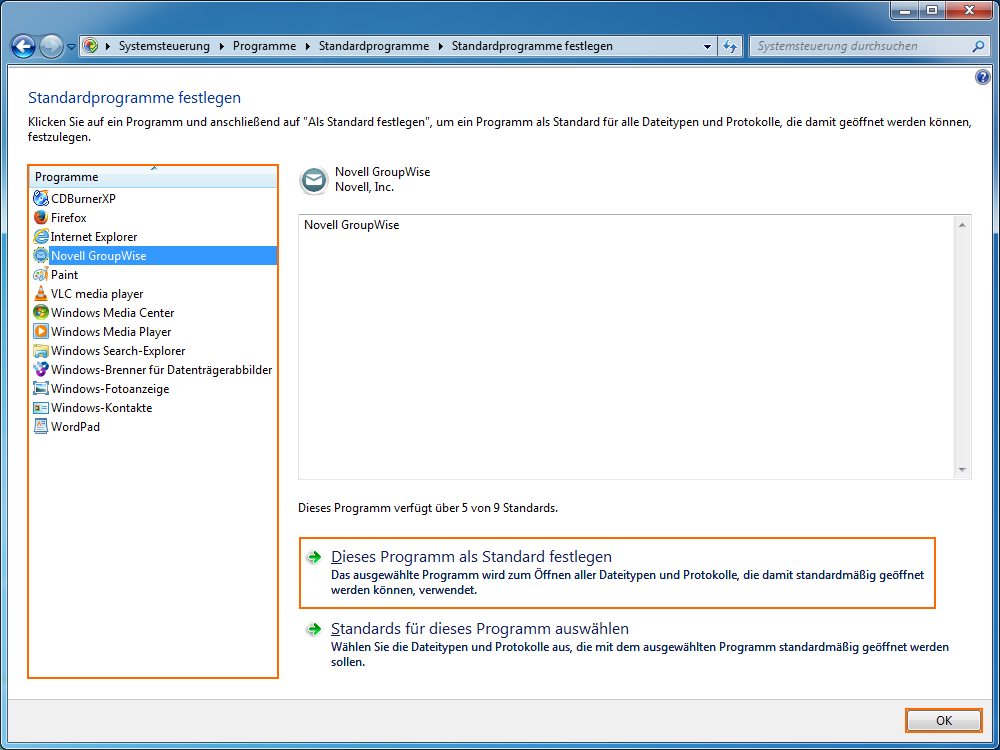Image resolution: width=1000 pixels, height=750 pixels.
Task: Select 'Windows Search-Explorer' entry
Action: [118, 351]
